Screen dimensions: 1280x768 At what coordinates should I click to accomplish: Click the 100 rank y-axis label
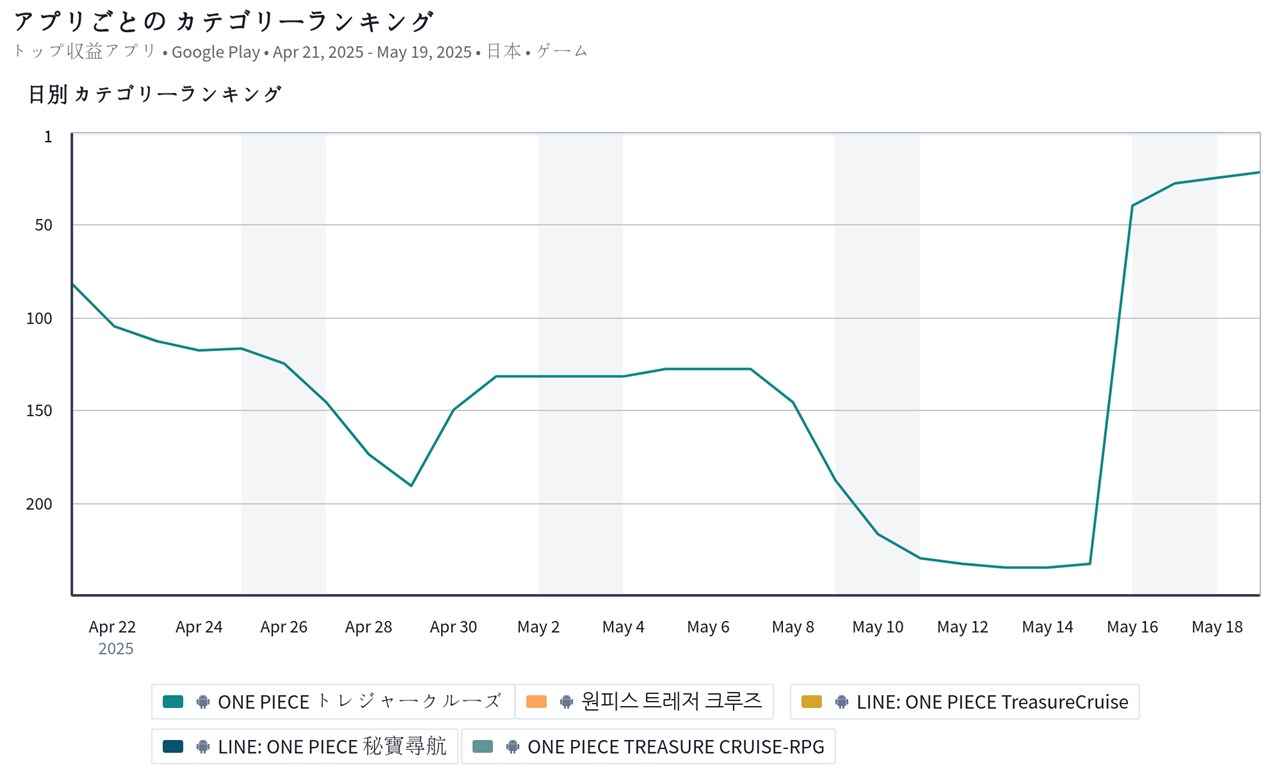(x=41, y=318)
